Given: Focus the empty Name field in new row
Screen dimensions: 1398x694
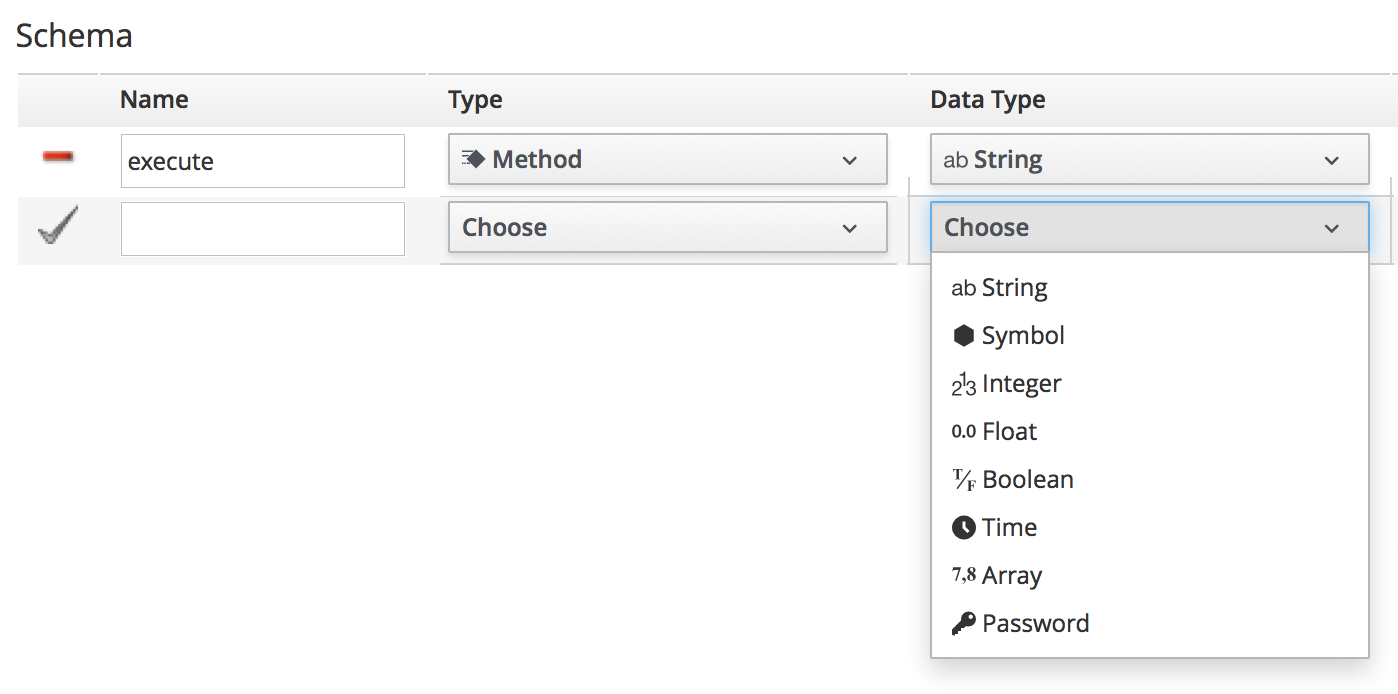Looking at the screenshot, I should (x=262, y=229).
